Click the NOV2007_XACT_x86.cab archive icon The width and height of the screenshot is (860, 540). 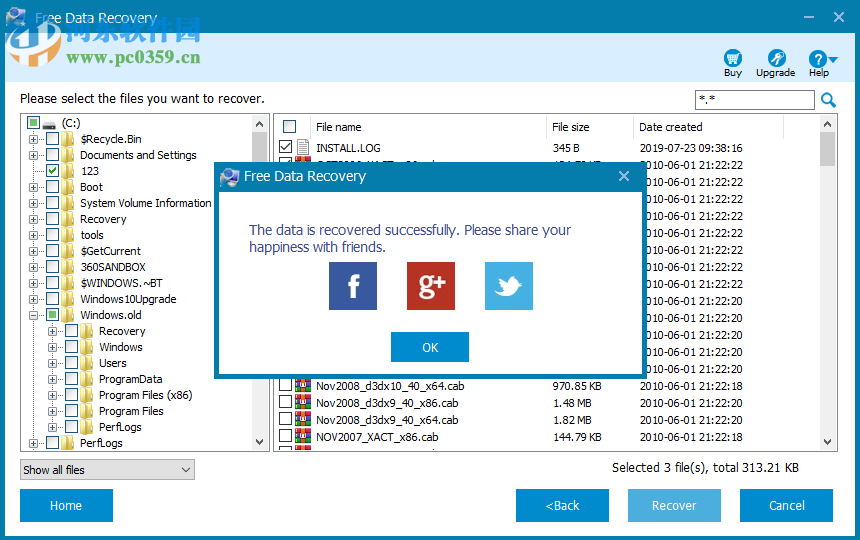(303, 436)
